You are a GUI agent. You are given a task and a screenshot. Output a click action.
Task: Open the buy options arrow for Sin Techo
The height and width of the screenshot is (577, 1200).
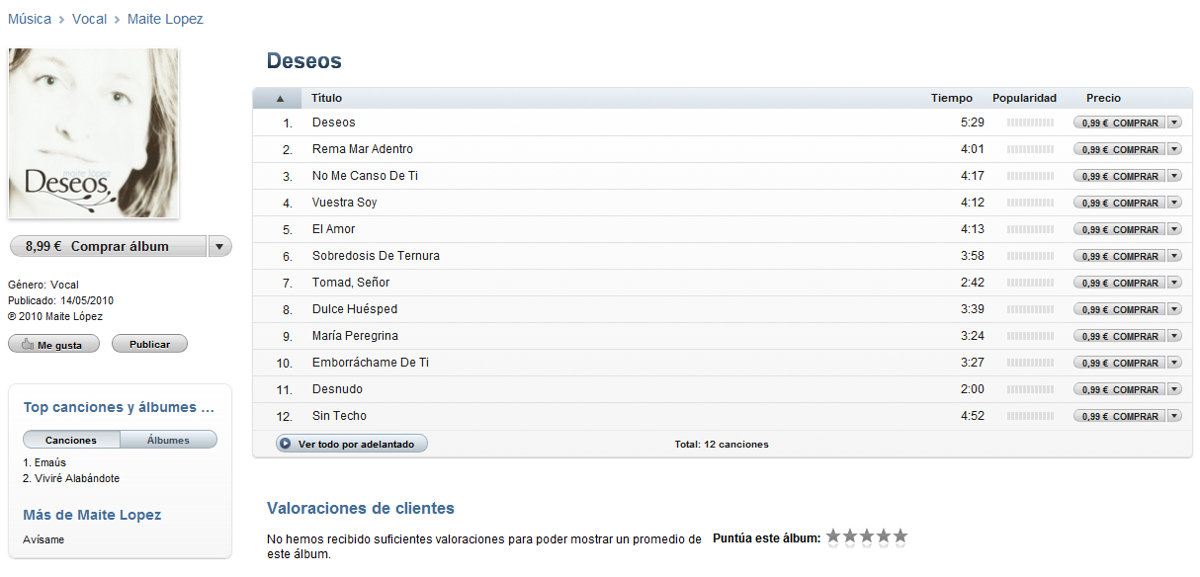(1174, 416)
